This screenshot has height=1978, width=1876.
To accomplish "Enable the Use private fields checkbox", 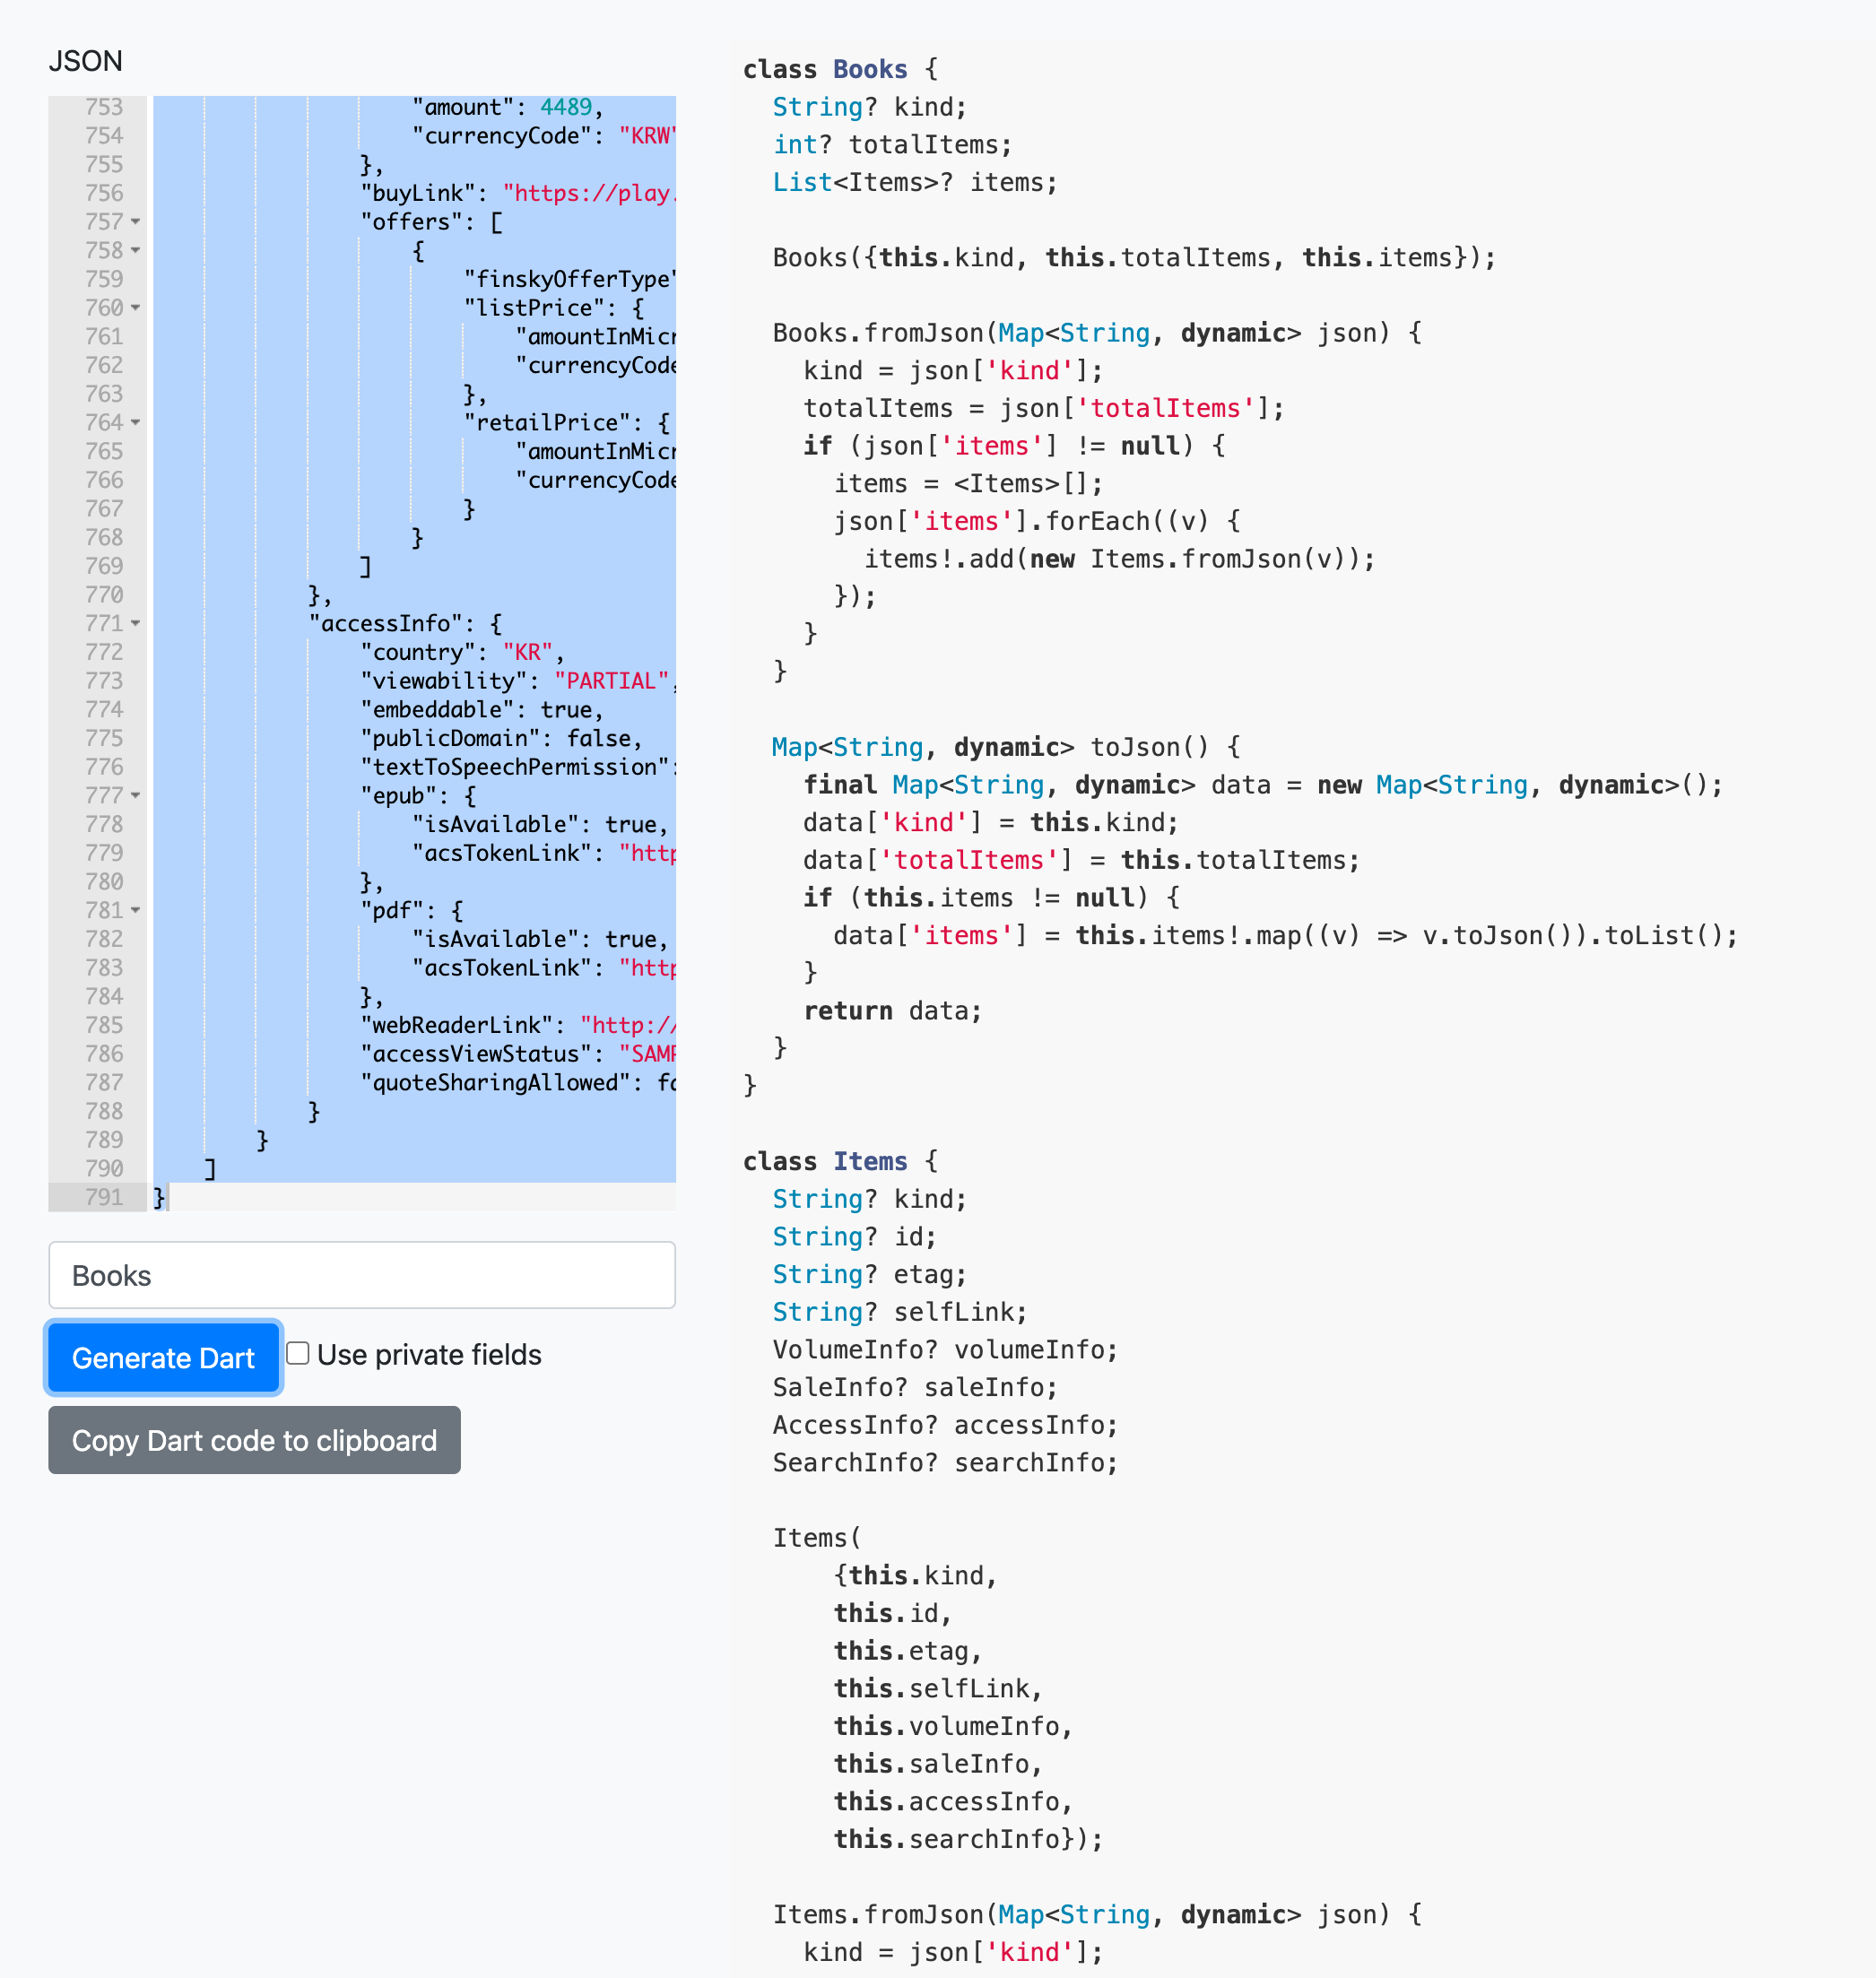I will pyautogui.click(x=298, y=1354).
